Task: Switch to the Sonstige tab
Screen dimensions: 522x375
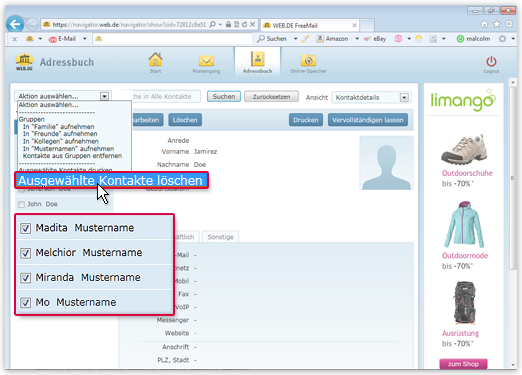Action: pos(220,237)
